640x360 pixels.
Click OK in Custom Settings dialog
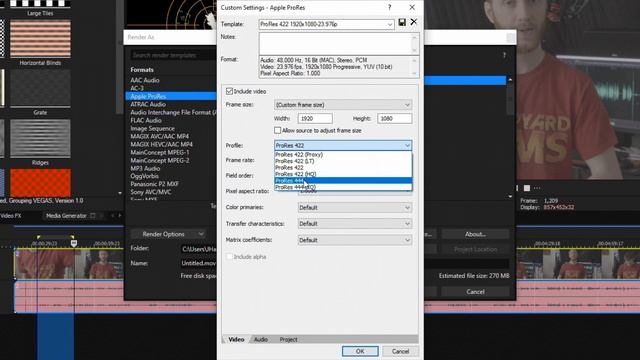[x=360, y=351]
